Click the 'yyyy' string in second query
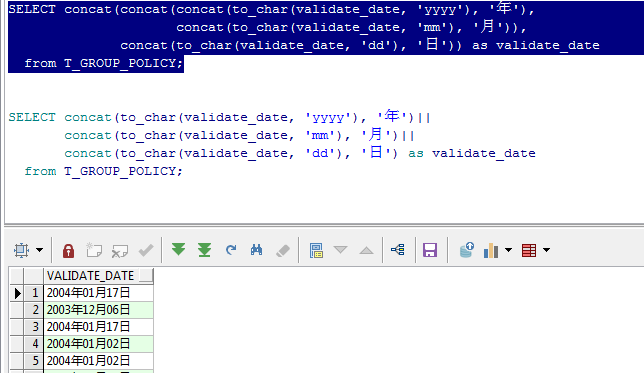Image resolution: width=644 pixels, height=373 pixels. [328, 118]
